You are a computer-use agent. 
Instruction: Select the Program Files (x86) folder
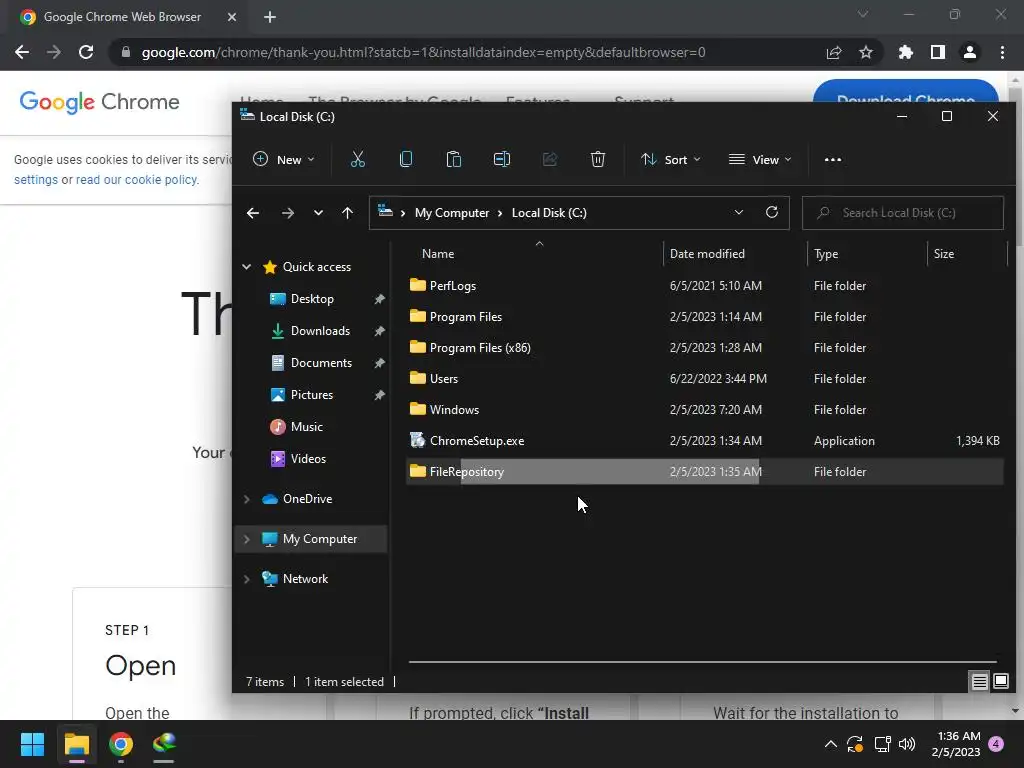pyautogui.click(x=705, y=347)
